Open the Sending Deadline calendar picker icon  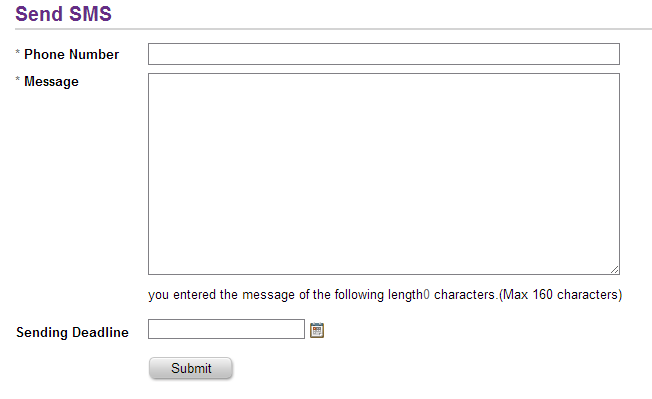[x=317, y=330]
